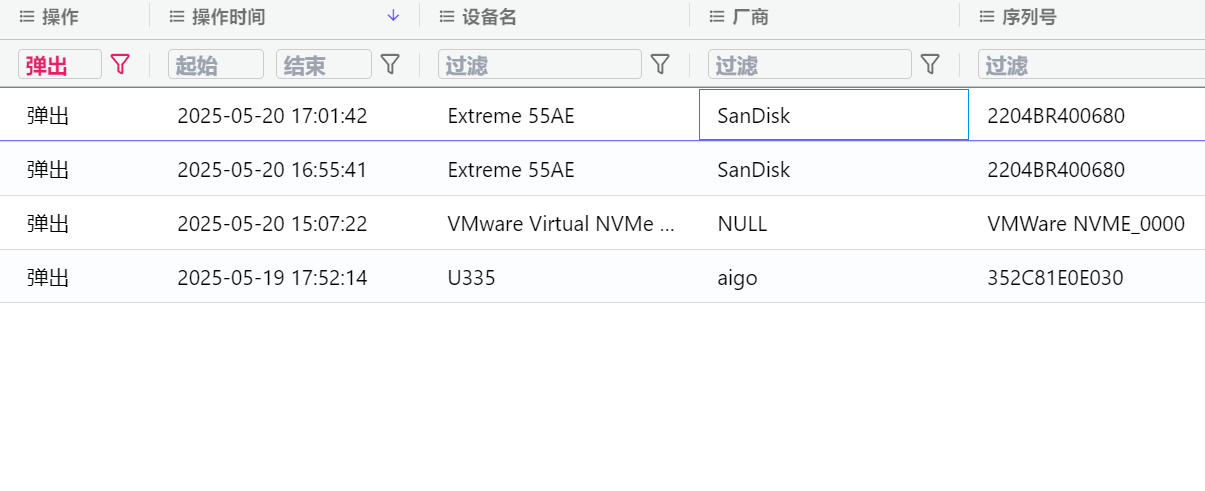
Task: Focus the 厂商 filter input
Action: pyautogui.click(x=810, y=64)
